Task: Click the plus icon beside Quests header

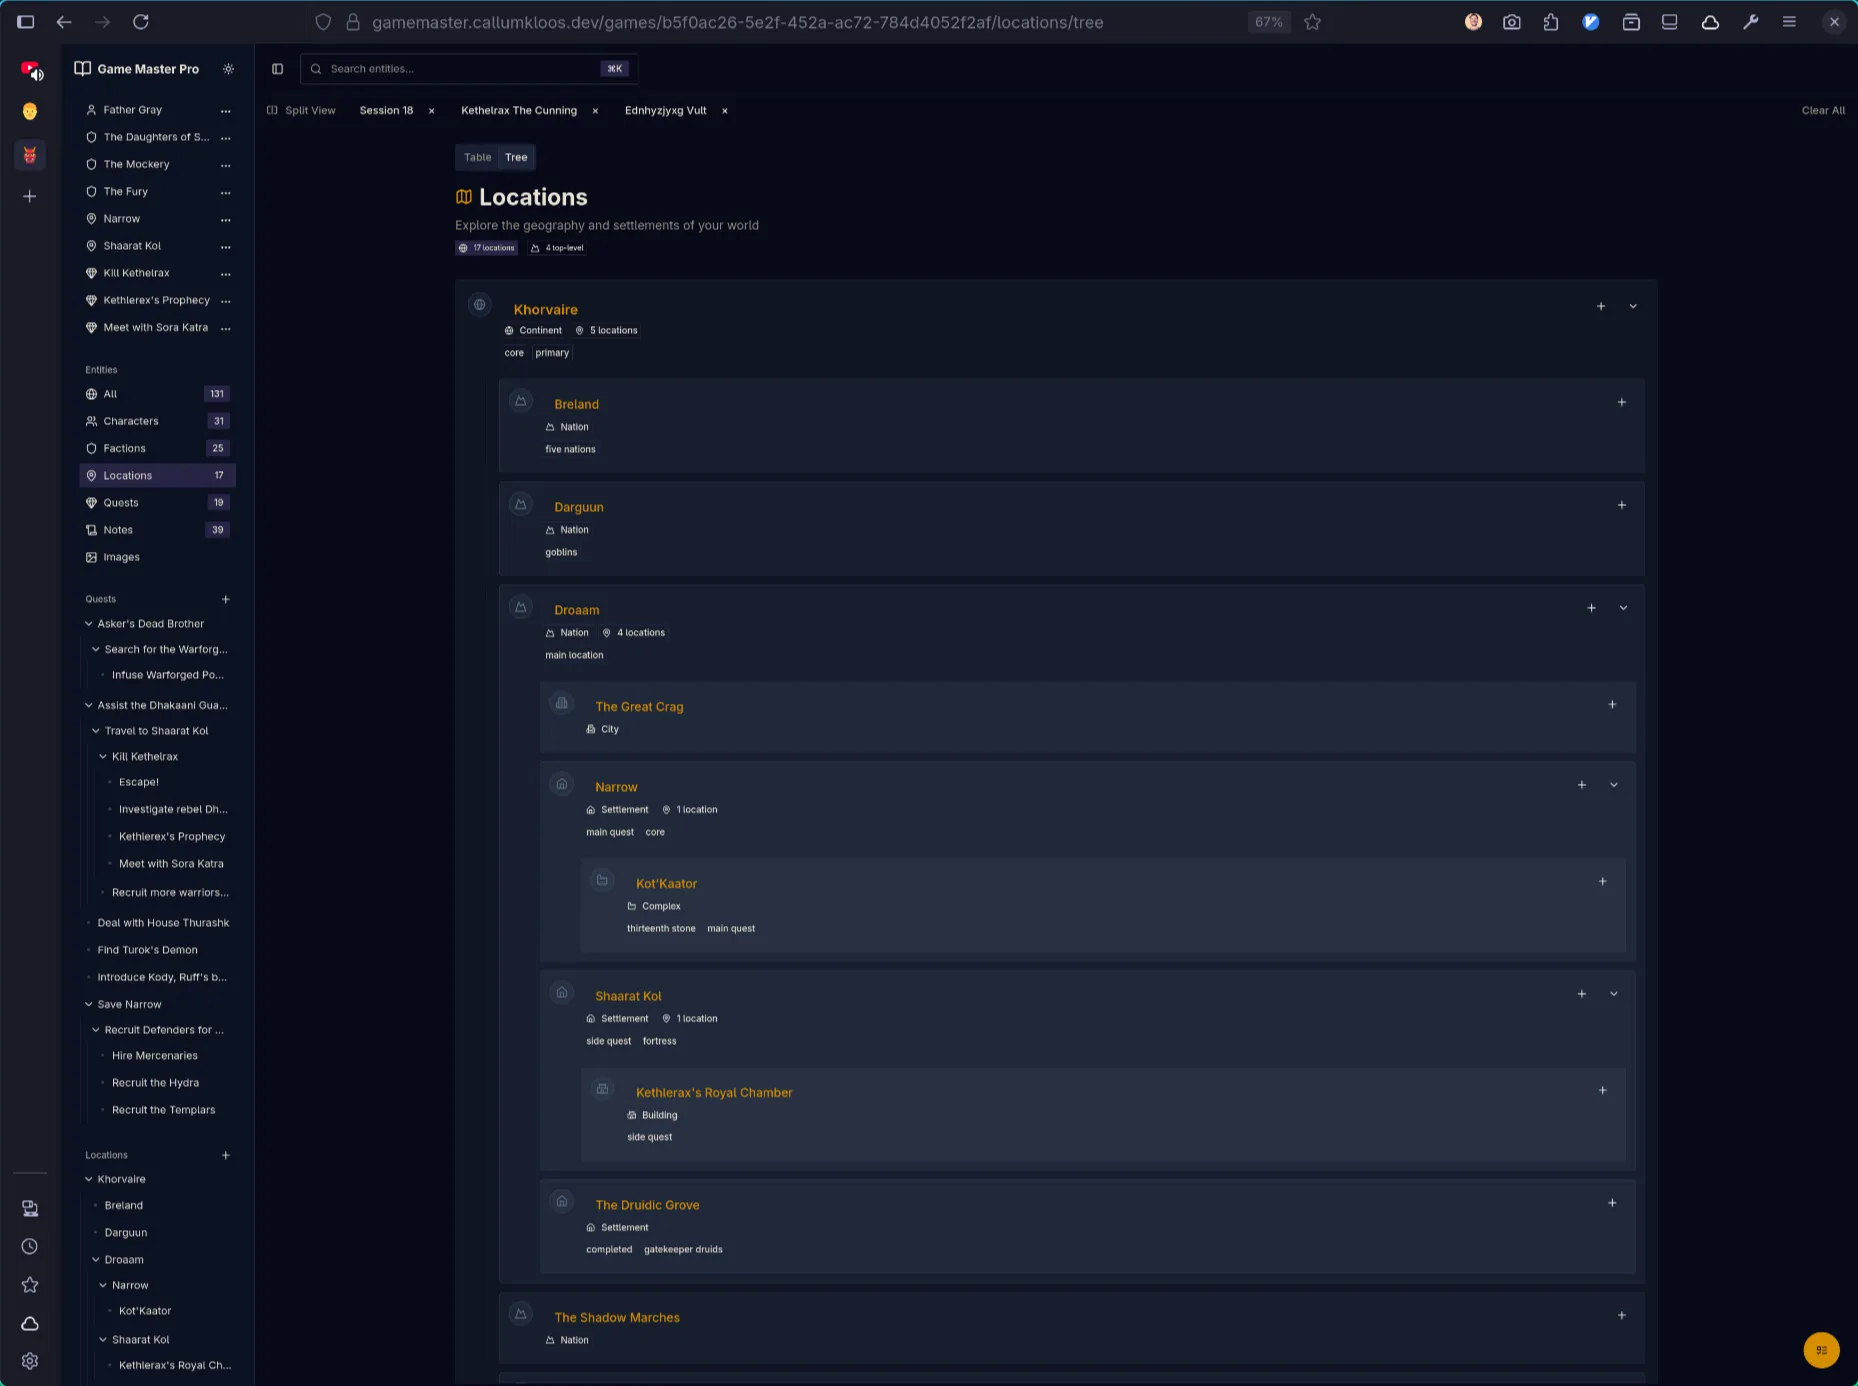Action: 225,600
